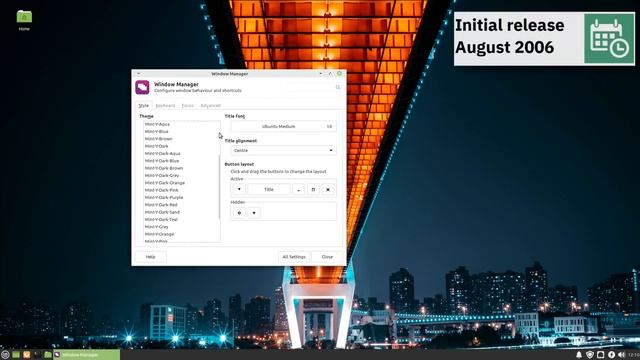Open the file manager panel launcher
This screenshot has height=360, width=640.
point(48,355)
